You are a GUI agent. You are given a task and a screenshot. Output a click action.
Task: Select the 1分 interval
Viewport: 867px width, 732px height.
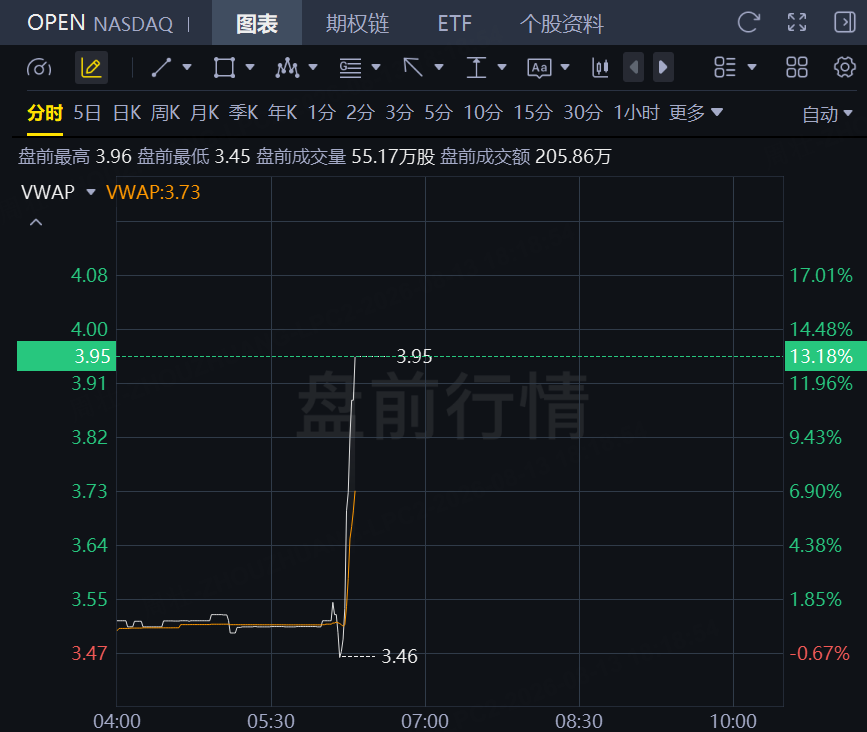tap(322, 113)
